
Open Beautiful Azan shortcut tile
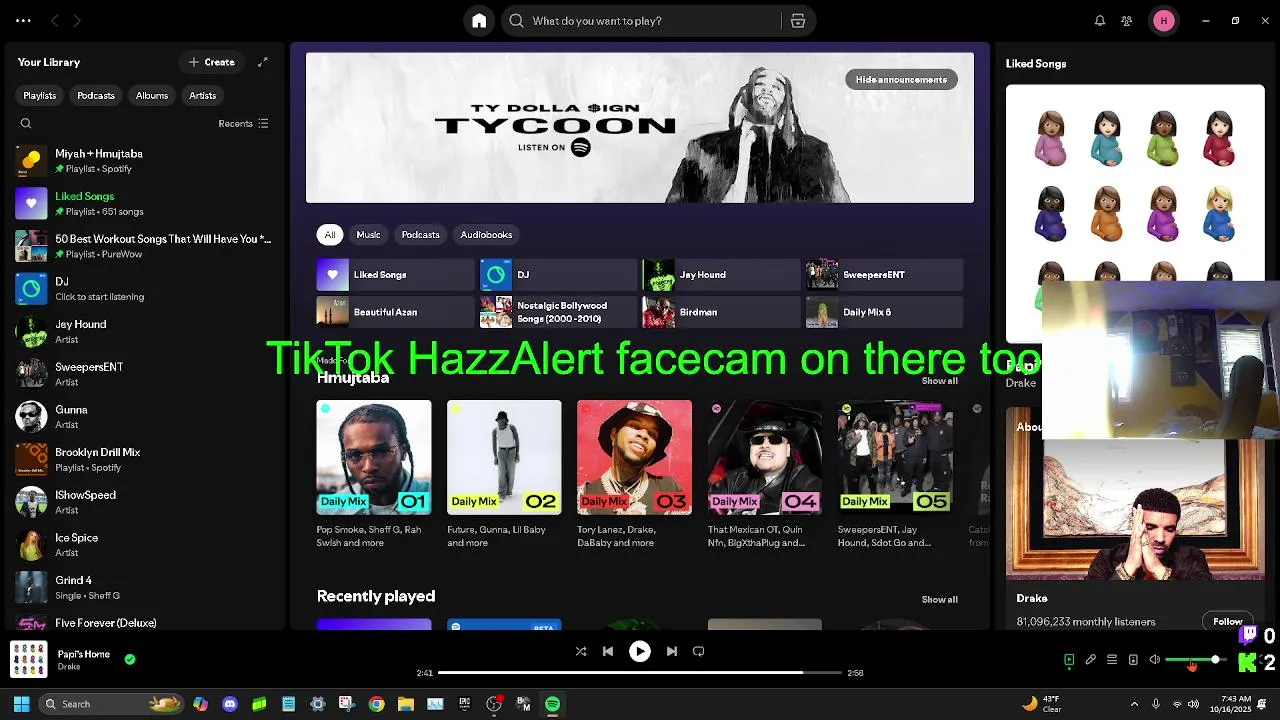(395, 312)
